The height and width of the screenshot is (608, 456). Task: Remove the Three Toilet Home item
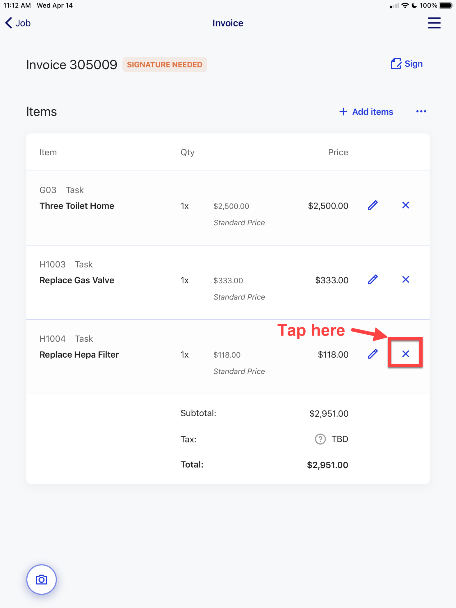[x=406, y=205]
